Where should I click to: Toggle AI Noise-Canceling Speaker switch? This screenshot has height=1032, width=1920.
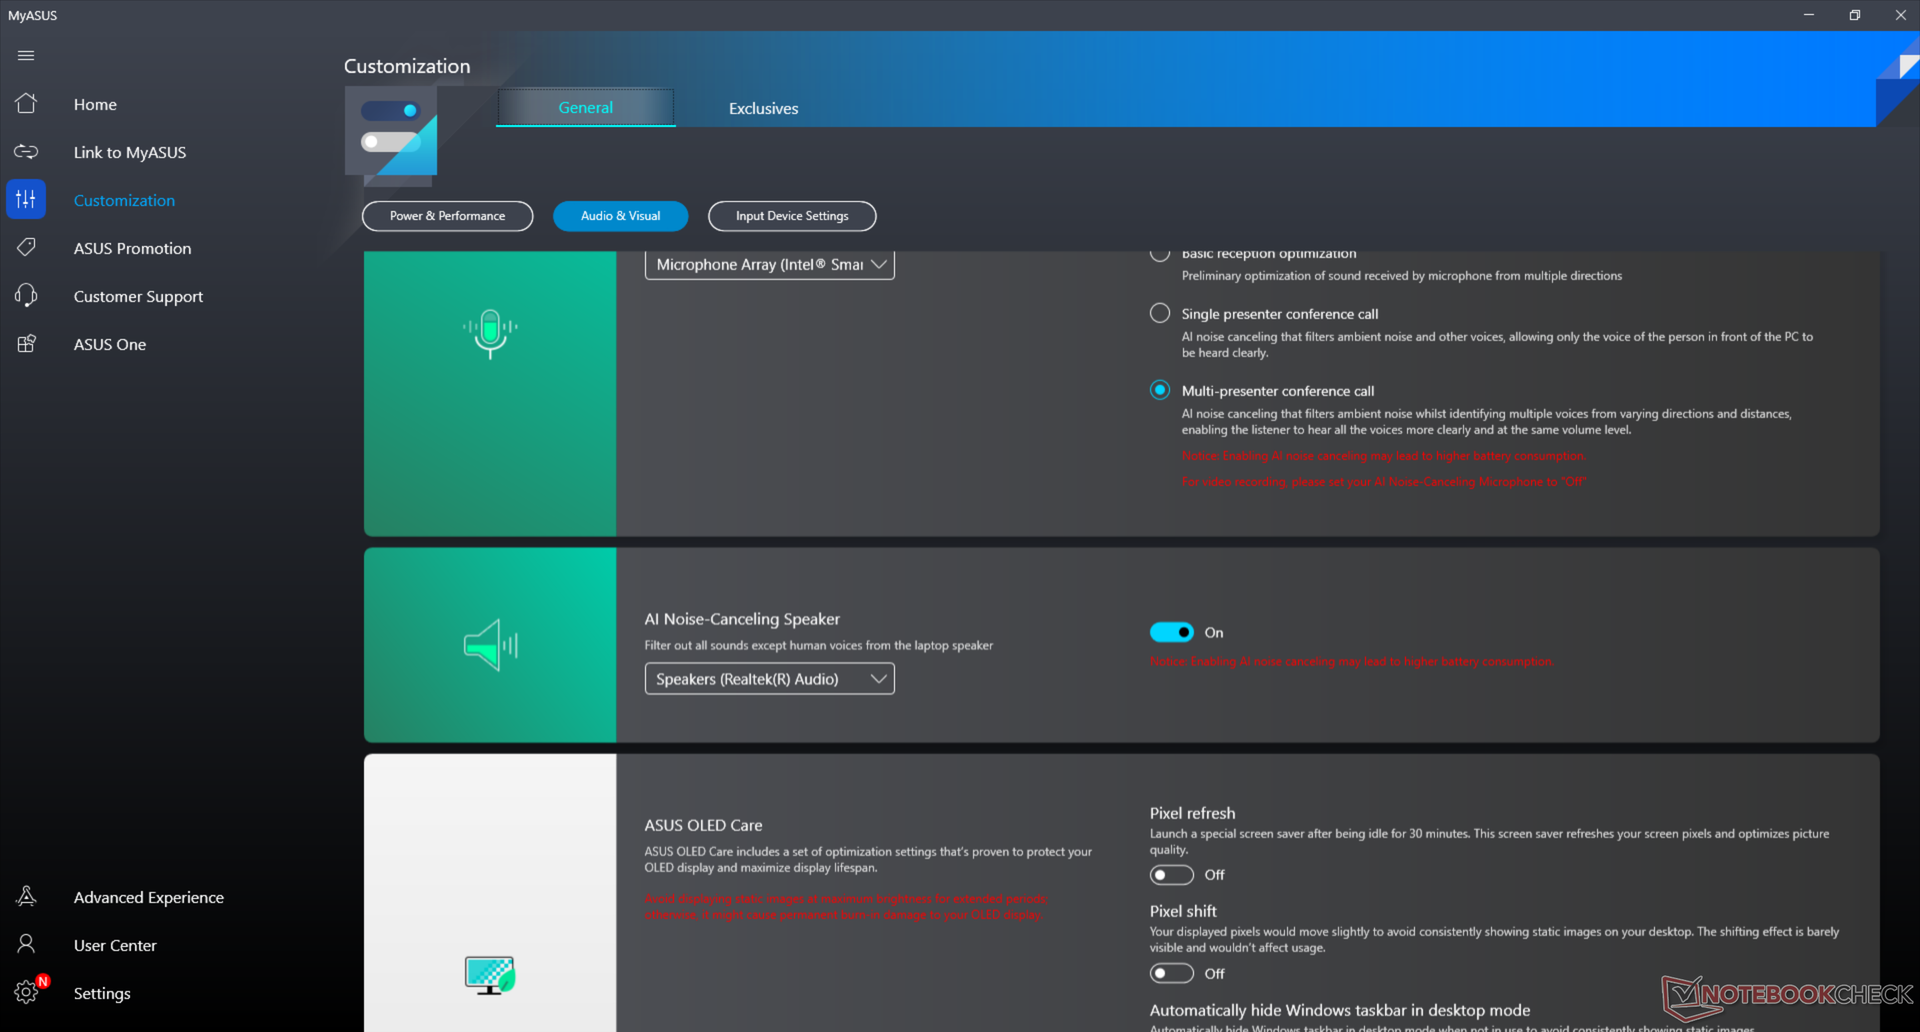(1172, 632)
